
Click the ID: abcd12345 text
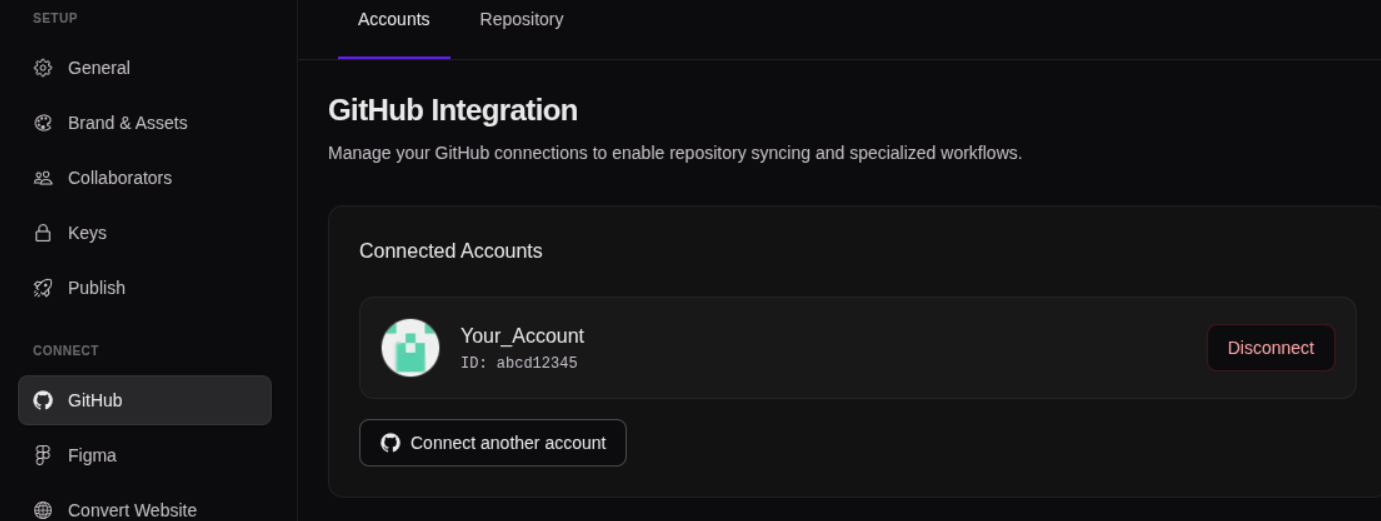pos(519,363)
